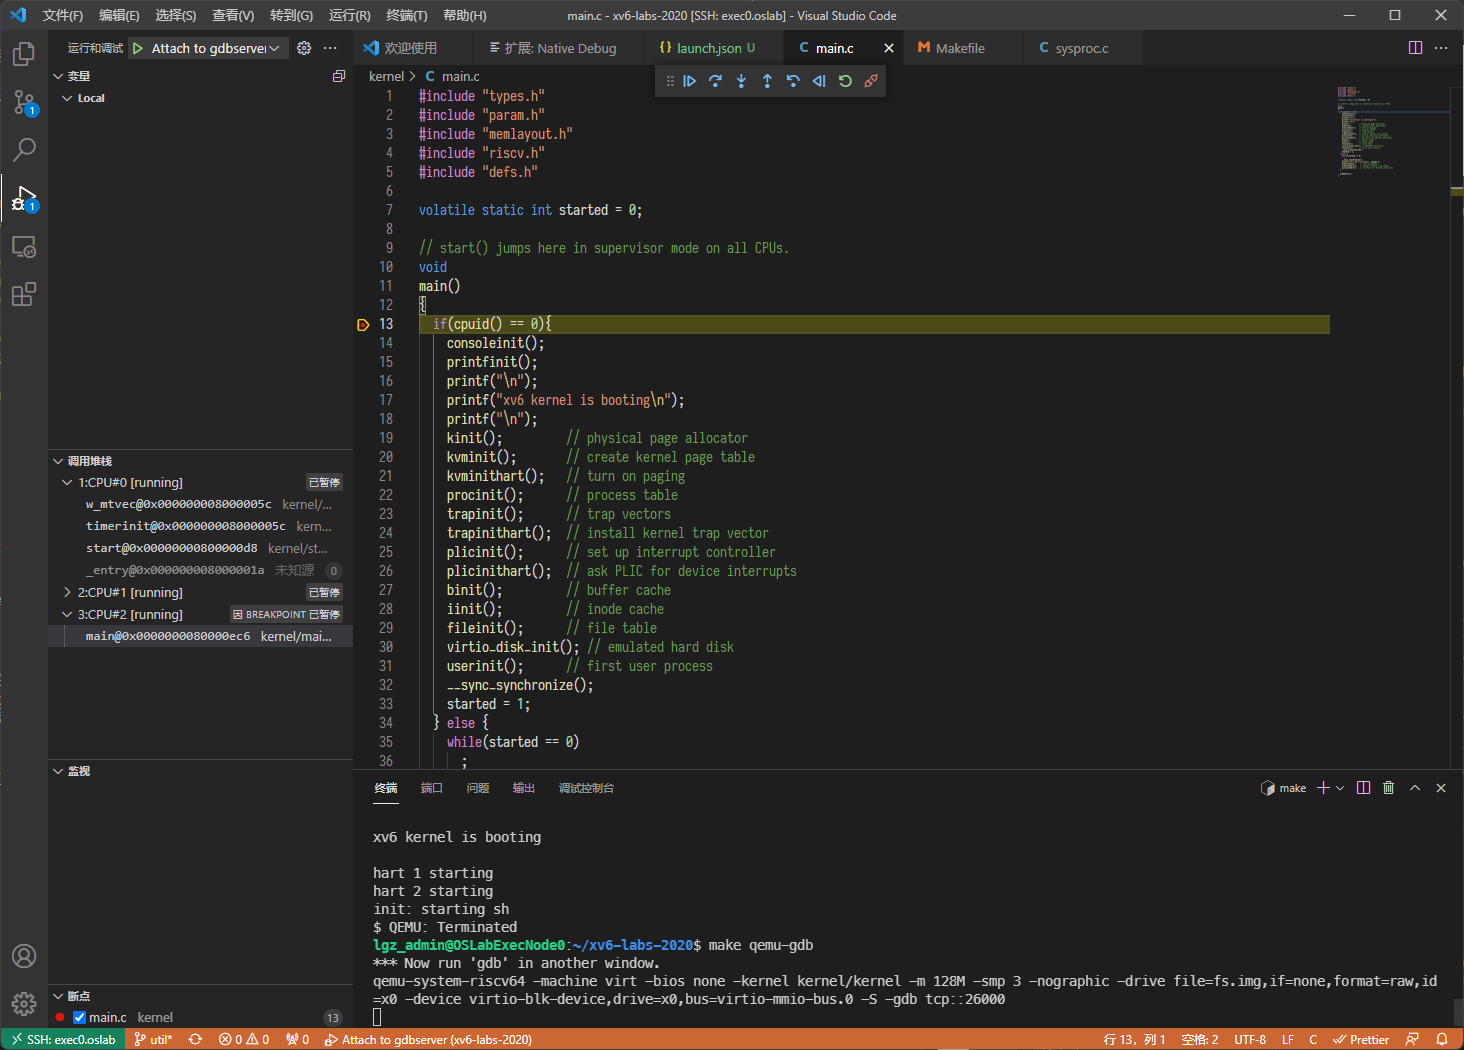This screenshot has height=1050, width=1464.
Task: Open the Source Control view
Action: [x=24, y=102]
